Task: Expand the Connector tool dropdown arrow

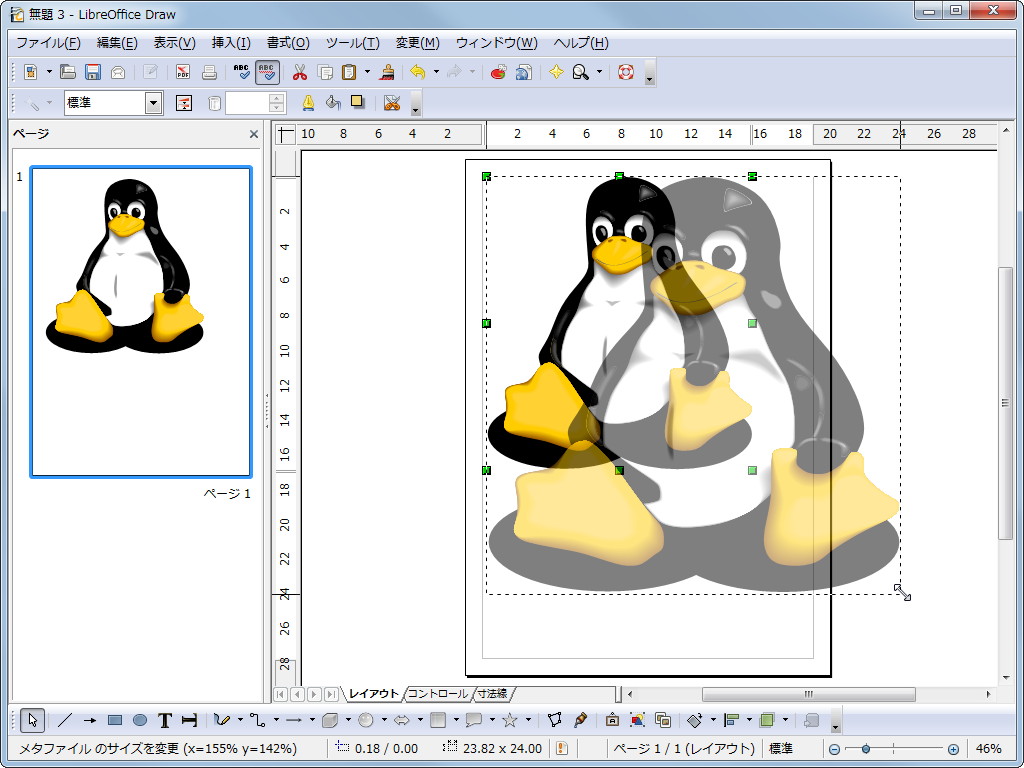Action: click(x=276, y=720)
